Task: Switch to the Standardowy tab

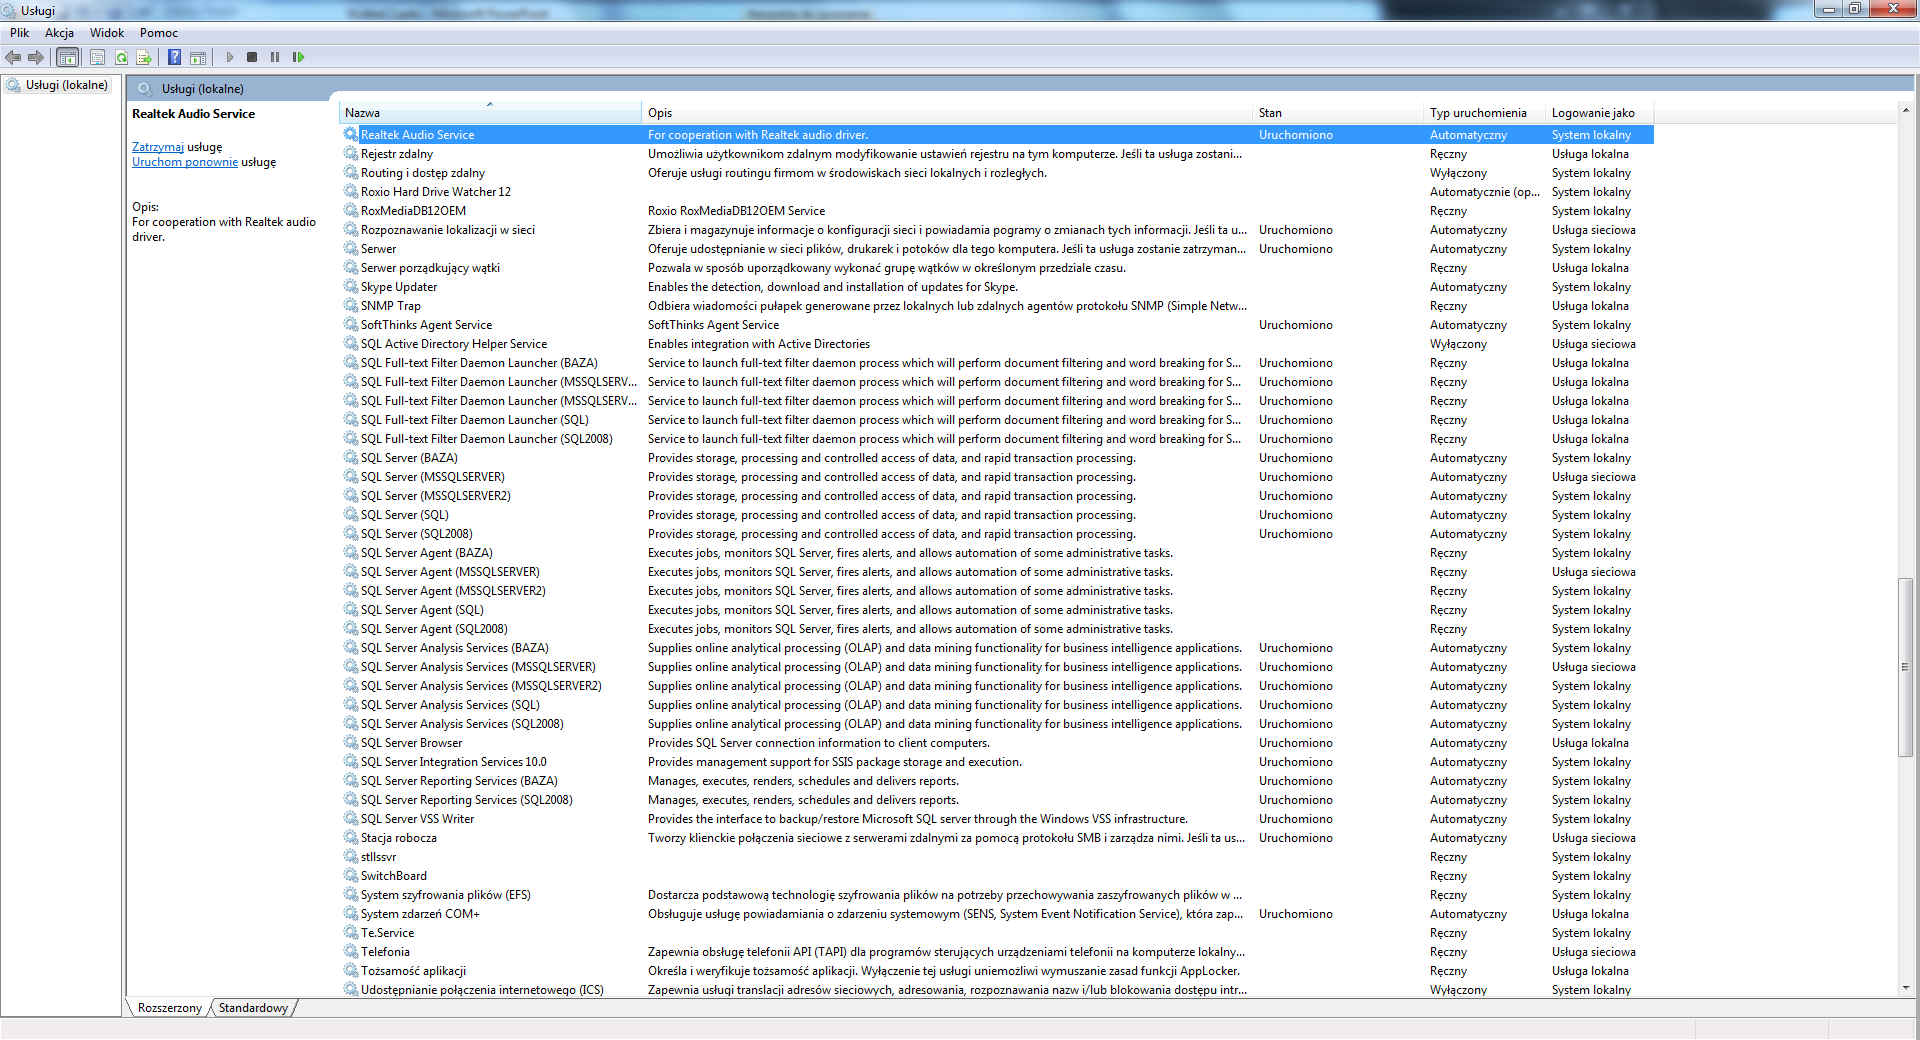Action: (x=253, y=1008)
